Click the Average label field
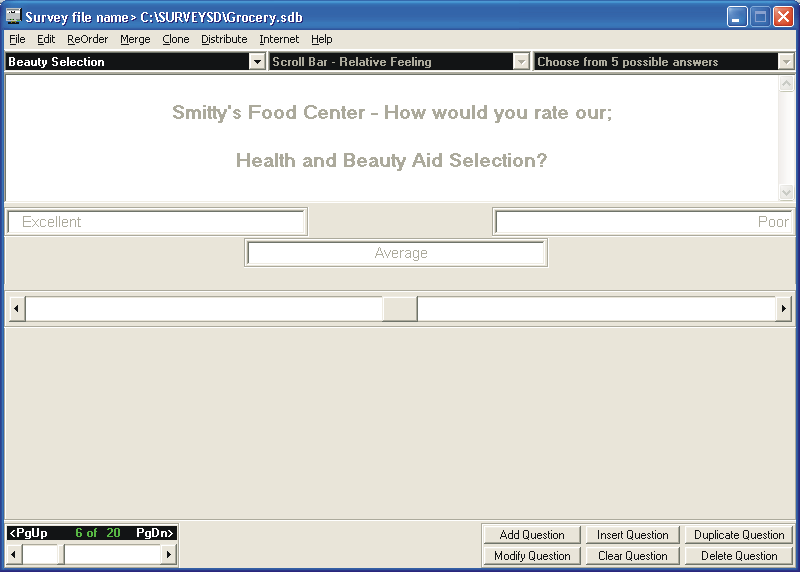 pos(396,253)
